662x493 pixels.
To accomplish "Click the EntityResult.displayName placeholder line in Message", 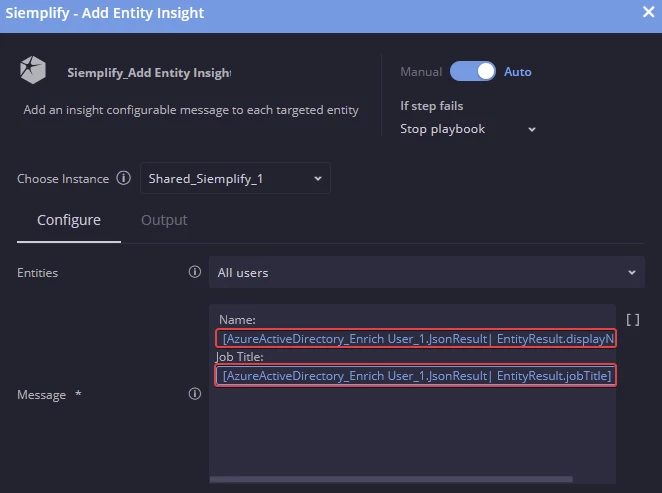I will [416, 339].
